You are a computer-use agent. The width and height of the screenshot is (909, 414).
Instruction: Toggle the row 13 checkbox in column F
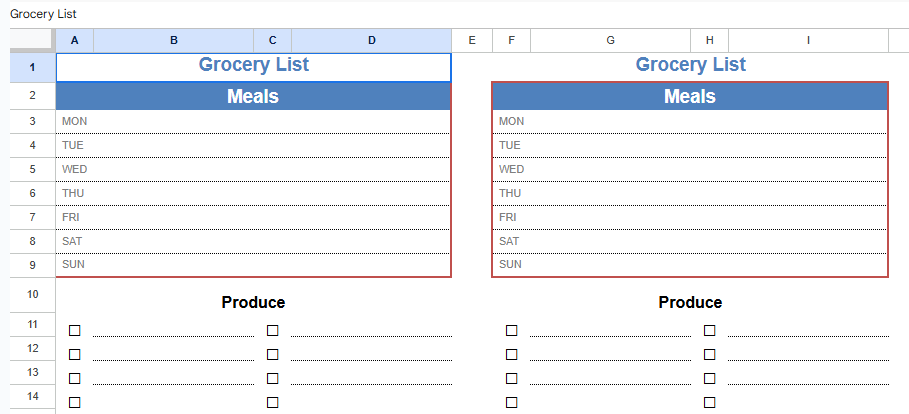click(512, 378)
